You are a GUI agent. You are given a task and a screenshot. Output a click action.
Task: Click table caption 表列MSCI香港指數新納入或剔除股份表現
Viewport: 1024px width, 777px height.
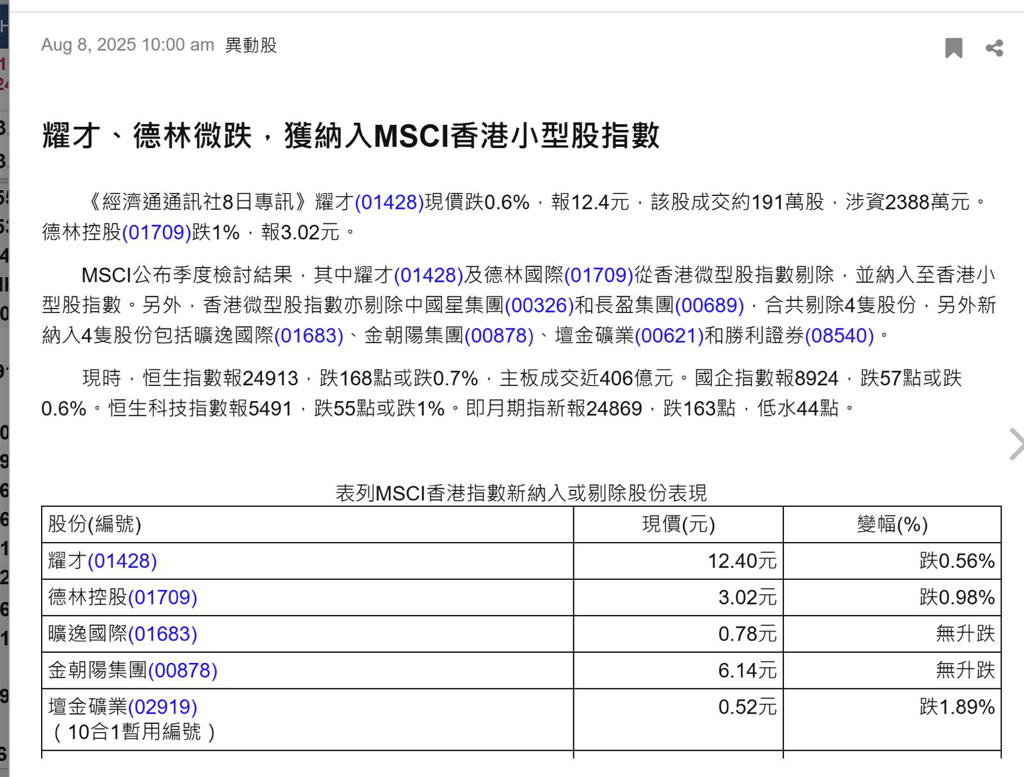coord(521,493)
